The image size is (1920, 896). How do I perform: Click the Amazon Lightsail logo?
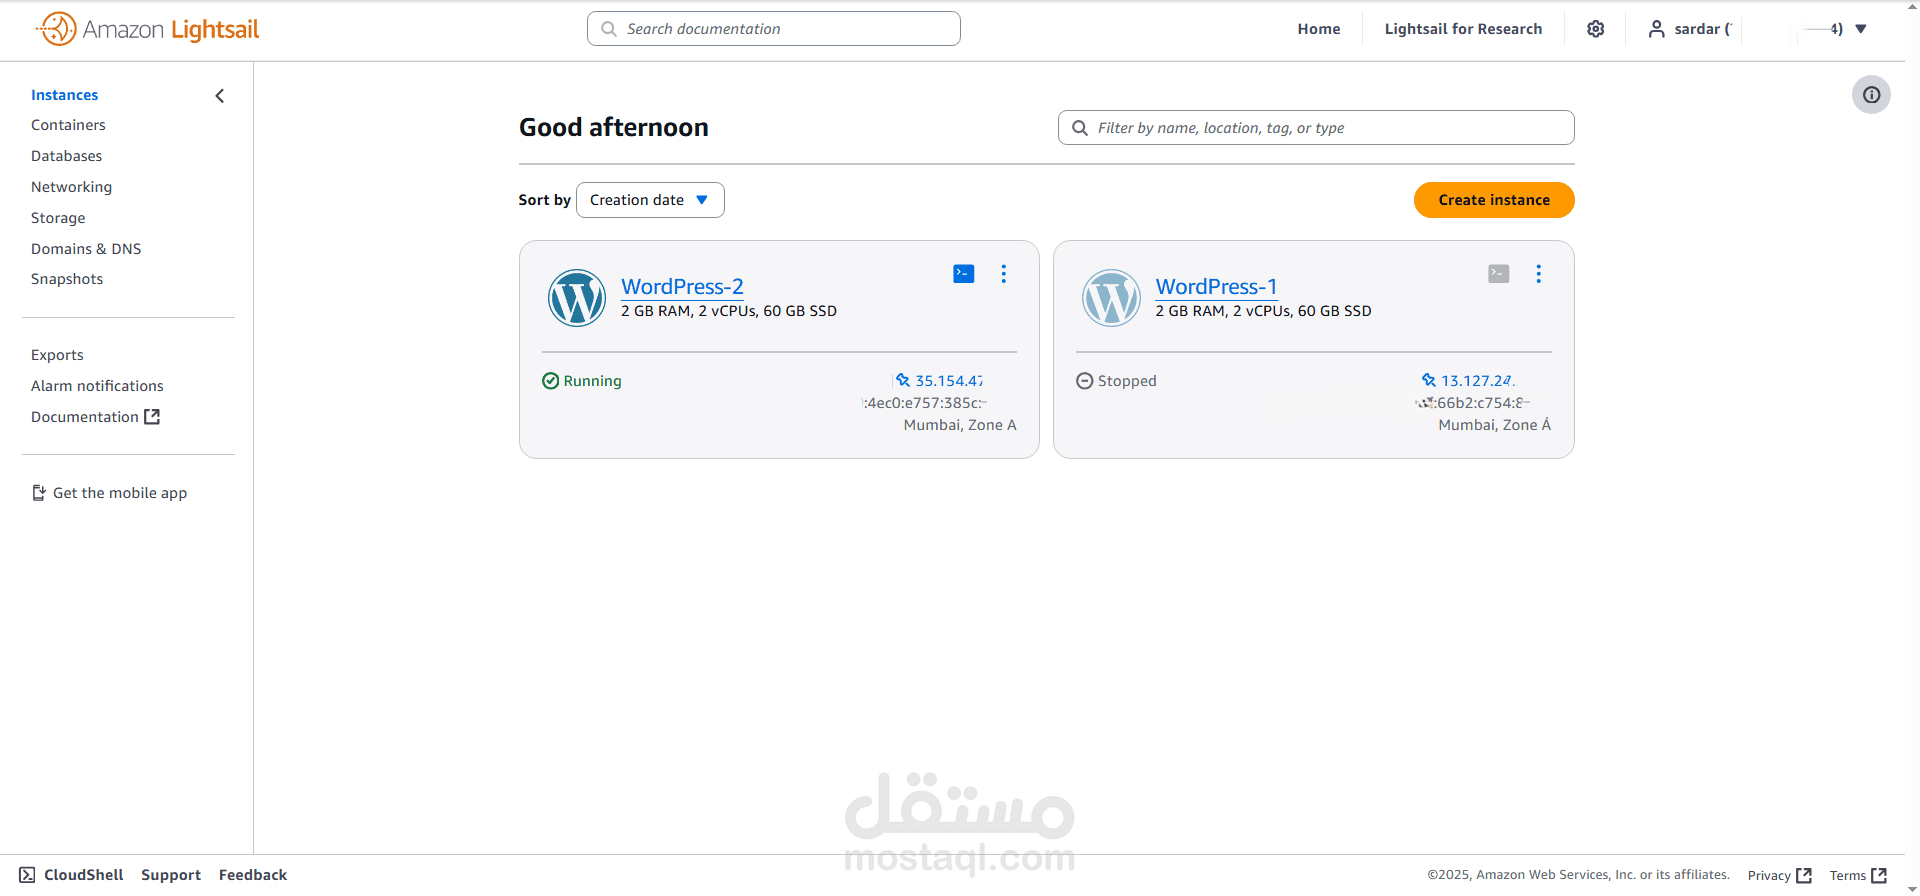[148, 29]
